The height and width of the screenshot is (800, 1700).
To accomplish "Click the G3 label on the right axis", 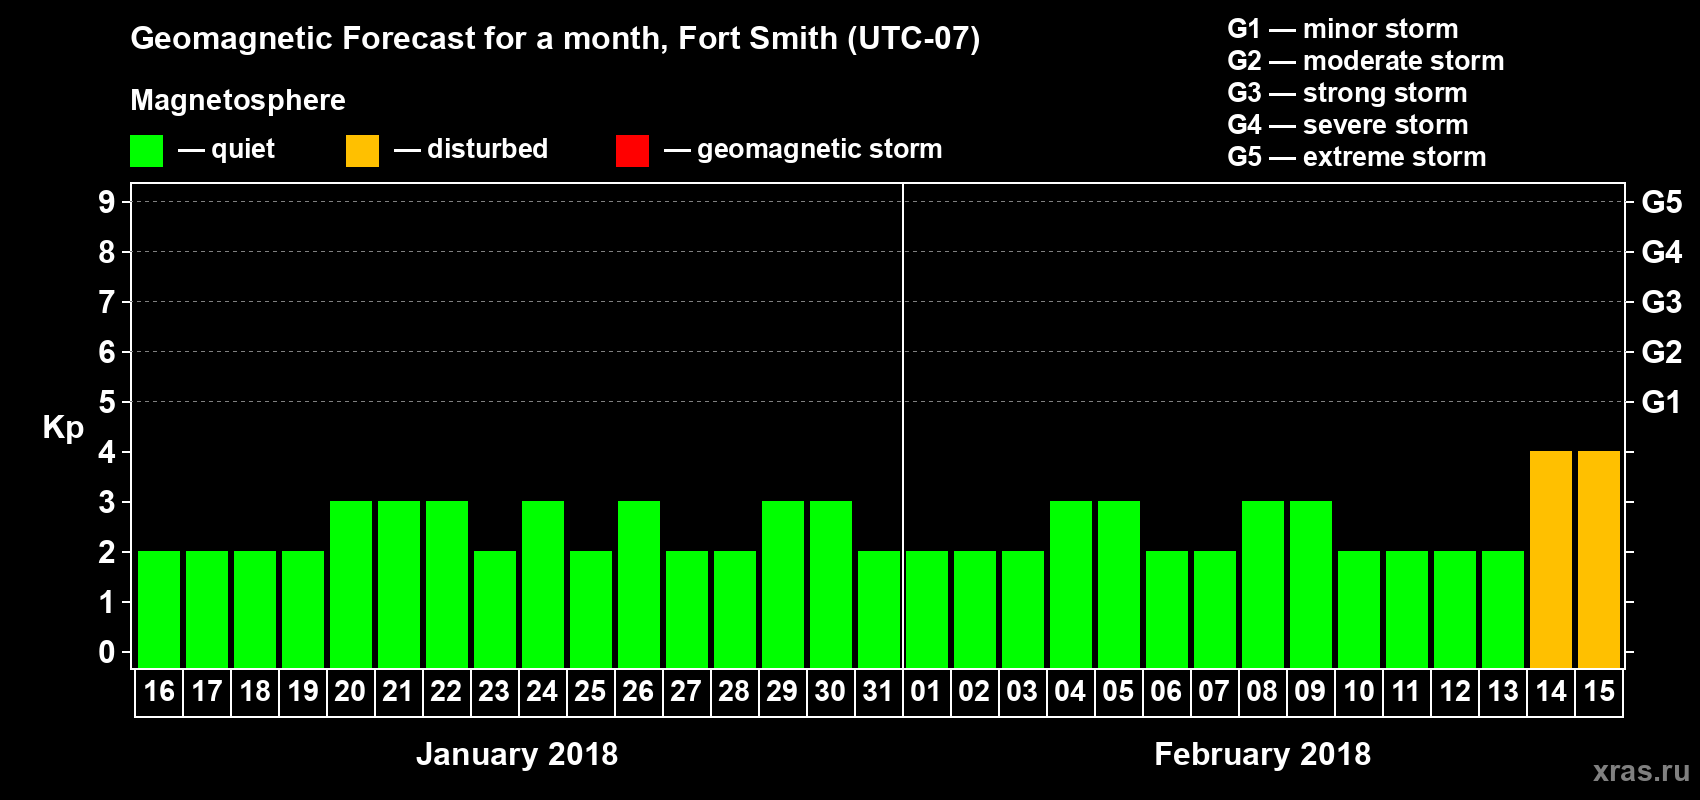I will (x=1662, y=303).
